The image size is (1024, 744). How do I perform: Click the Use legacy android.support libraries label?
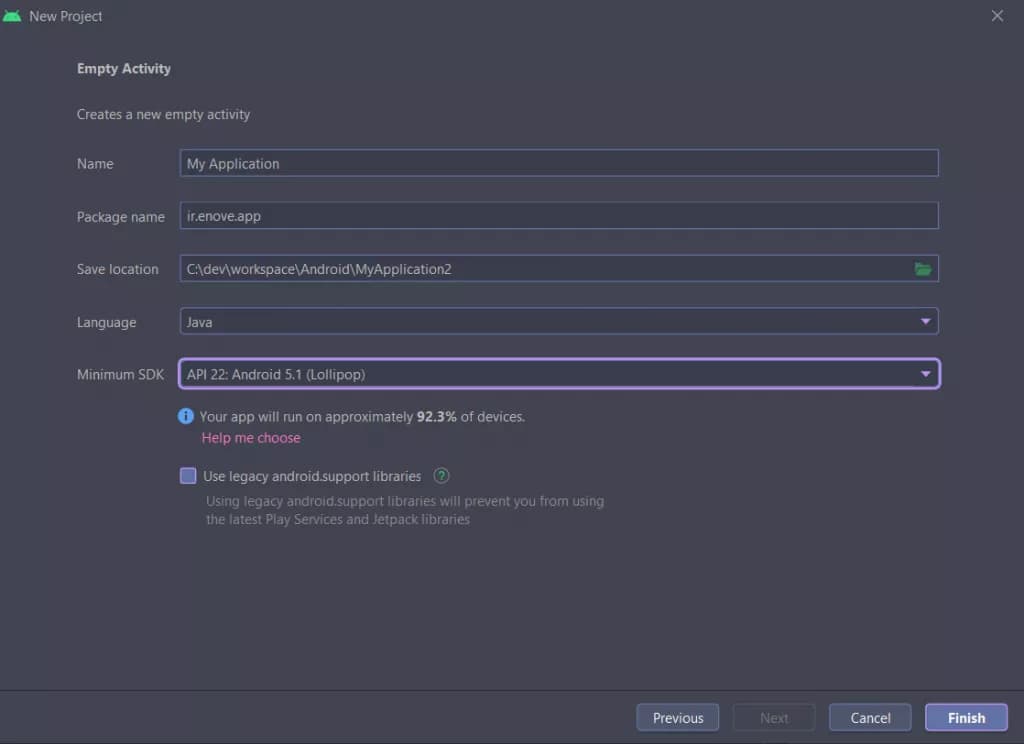(312, 476)
